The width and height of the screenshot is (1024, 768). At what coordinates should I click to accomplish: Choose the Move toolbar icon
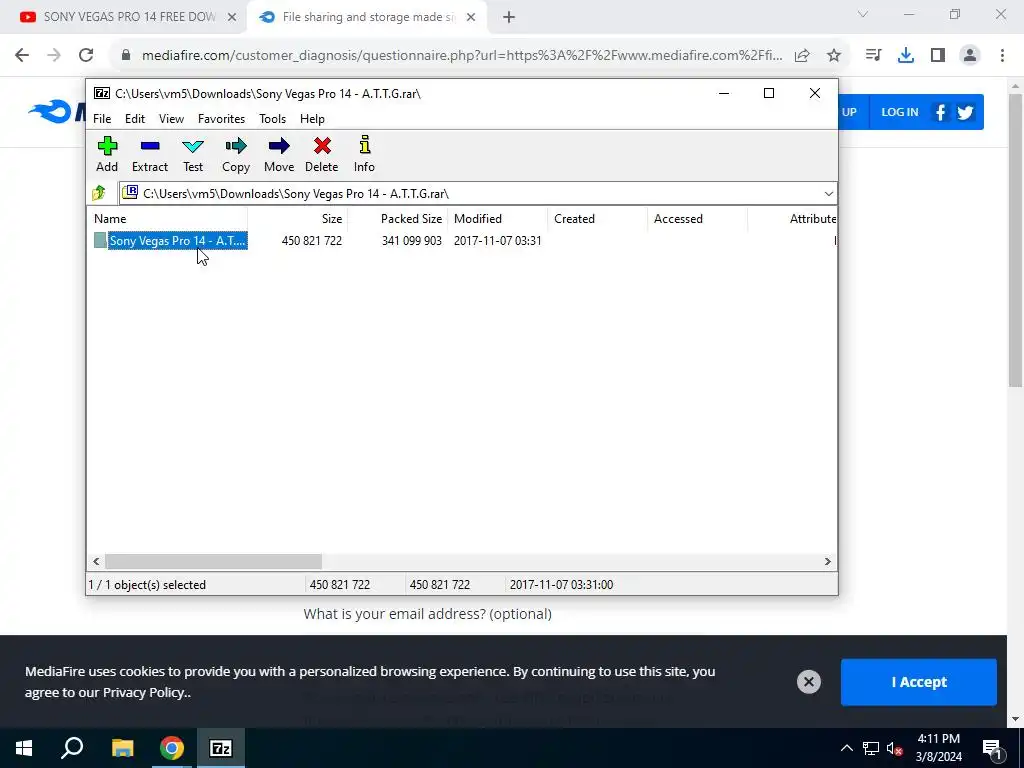coord(279,154)
